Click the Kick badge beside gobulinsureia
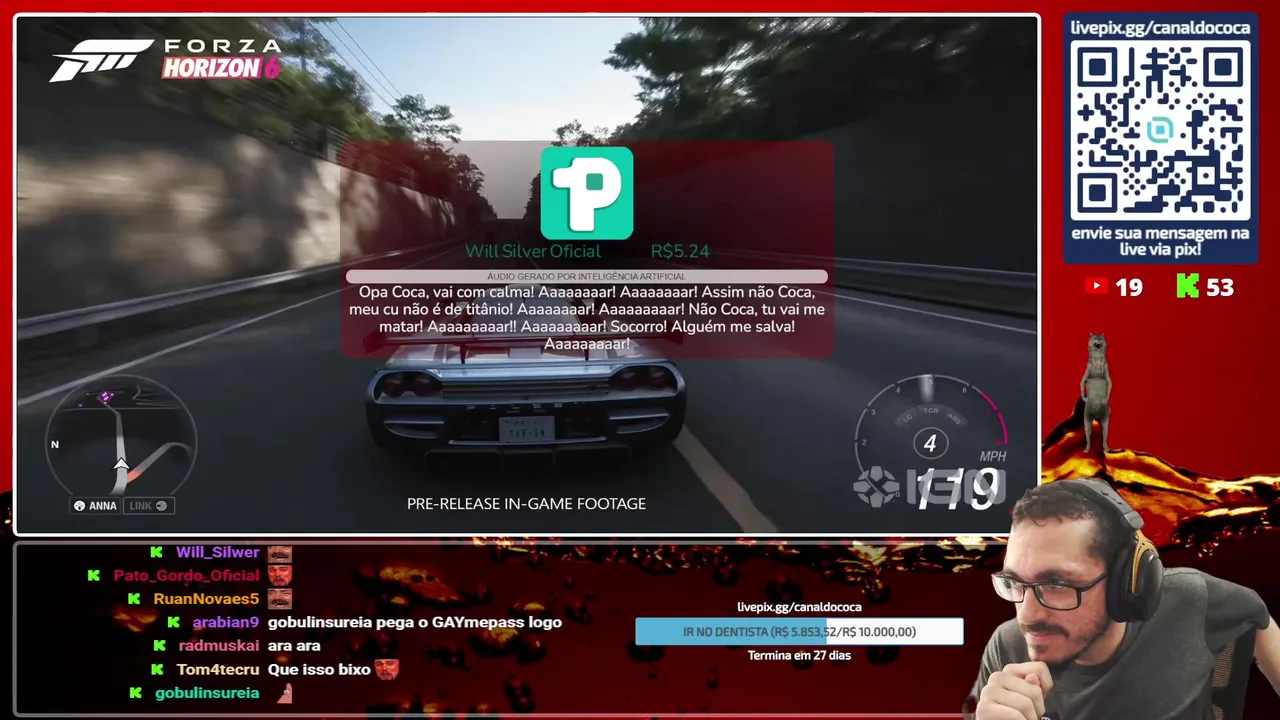 coord(135,693)
